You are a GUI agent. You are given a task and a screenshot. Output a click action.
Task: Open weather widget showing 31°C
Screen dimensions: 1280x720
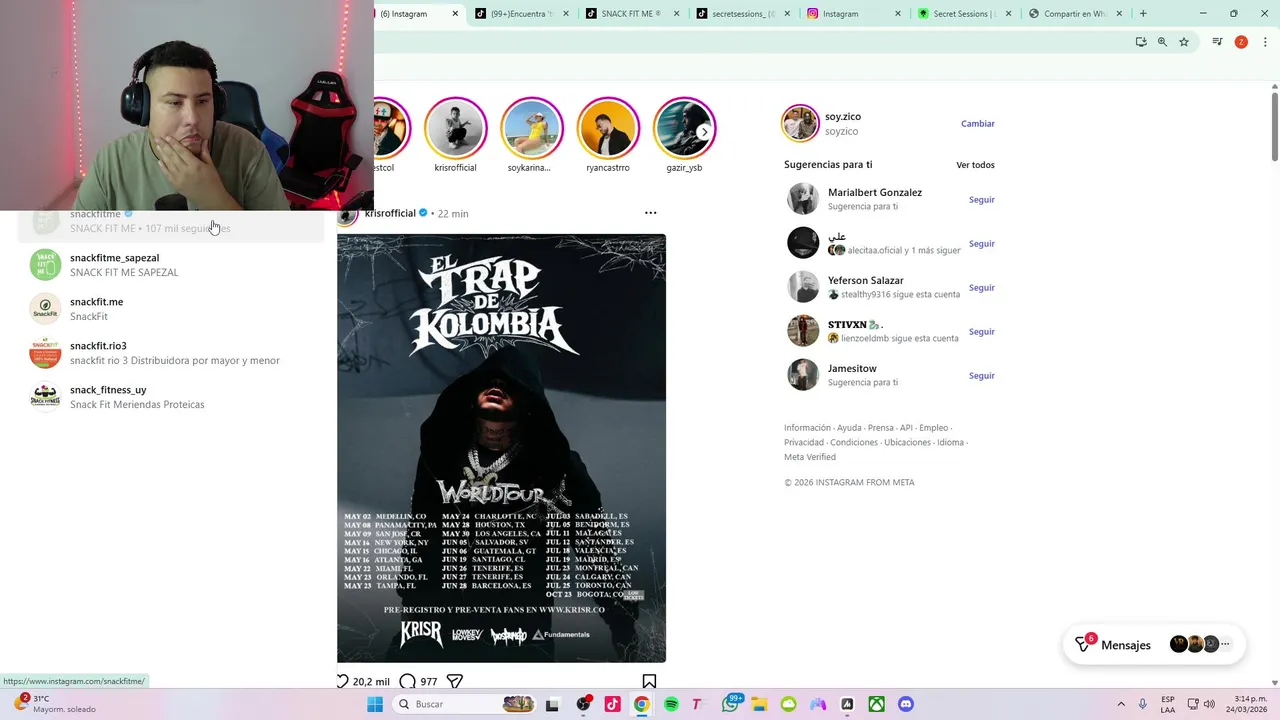pyautogui.click(x=55, y=704)
